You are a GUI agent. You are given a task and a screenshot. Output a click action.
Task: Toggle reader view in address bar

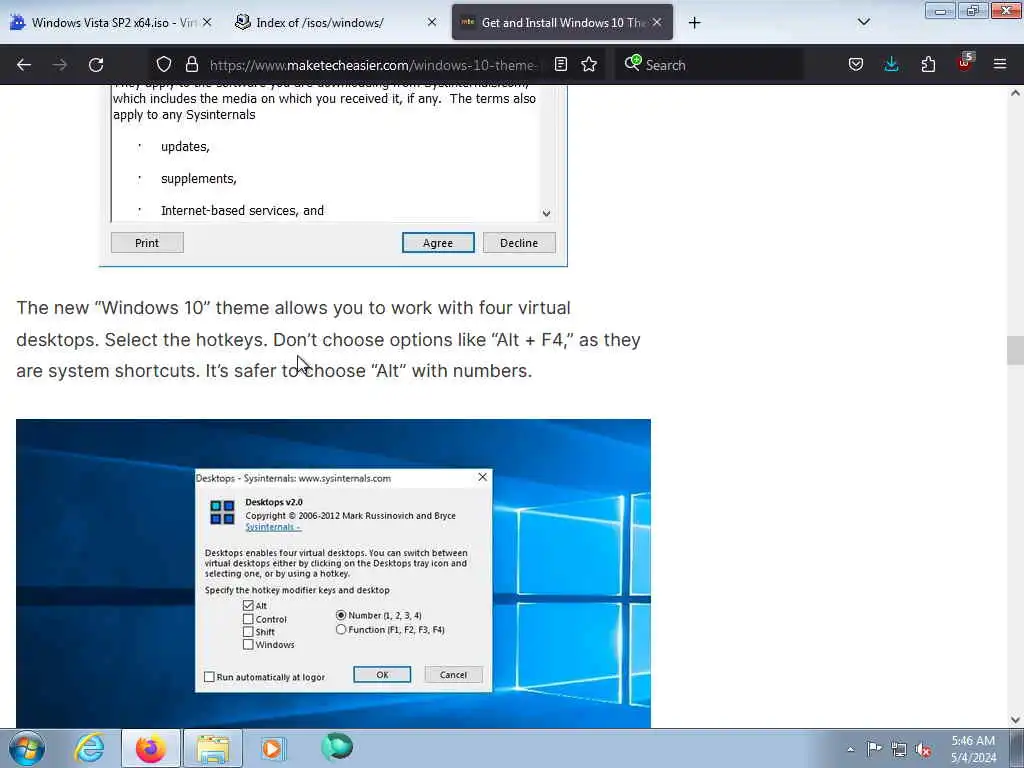pos(560,64)
